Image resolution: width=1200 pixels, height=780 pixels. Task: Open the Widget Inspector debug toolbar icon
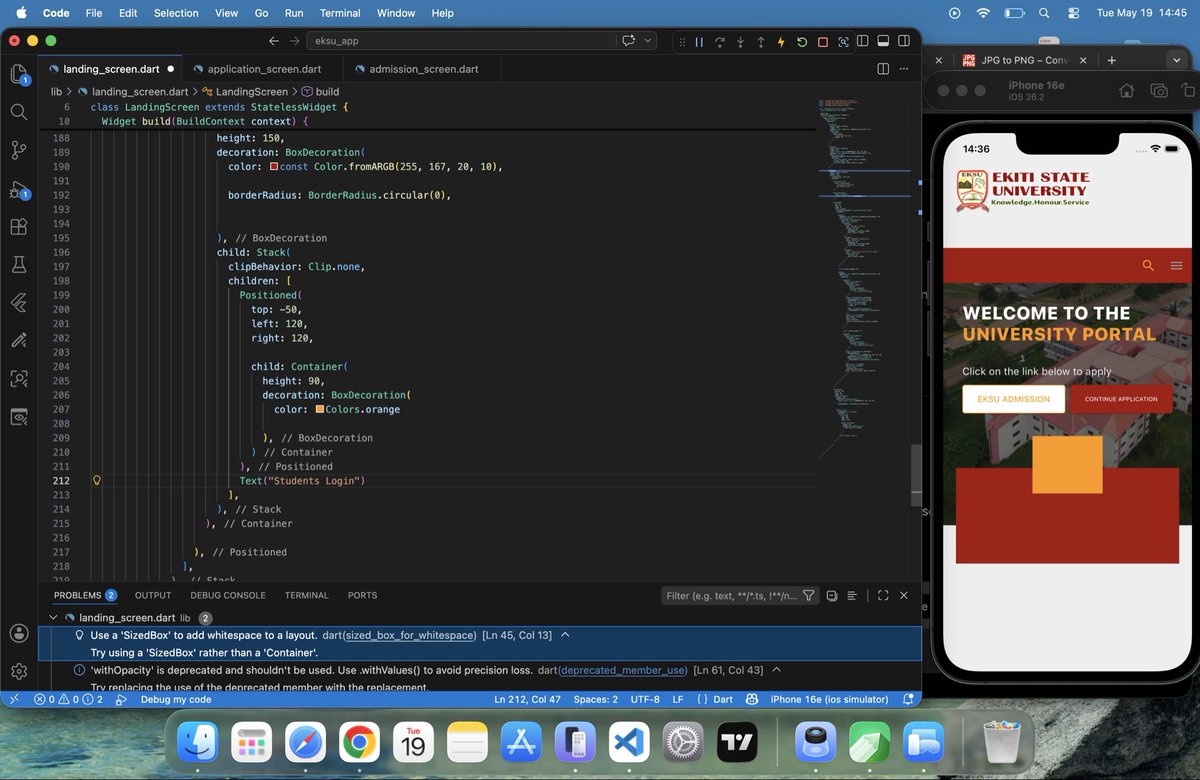point(844,41)
